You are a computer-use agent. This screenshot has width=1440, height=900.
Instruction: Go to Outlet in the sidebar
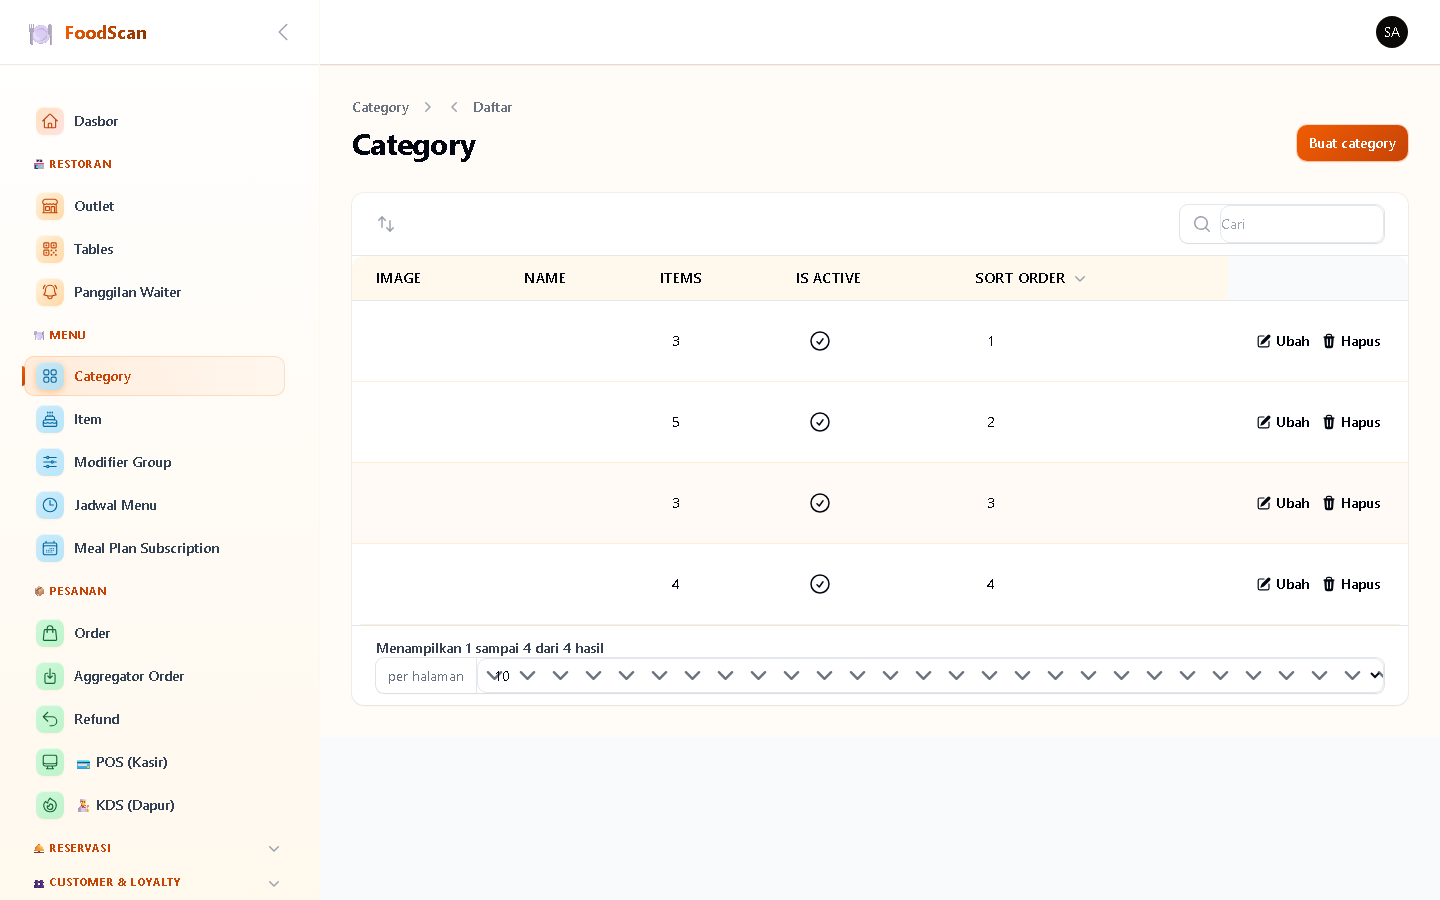[155, 206]
